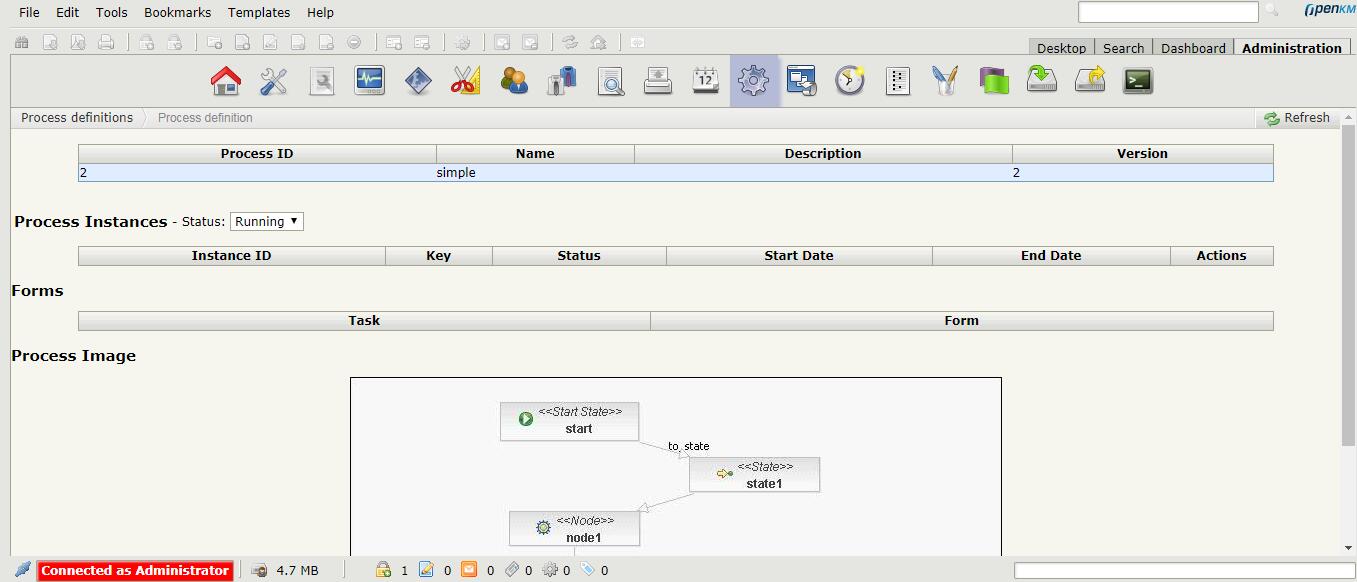
Task: Click the red house Home icon
Action: click(226, 81)
